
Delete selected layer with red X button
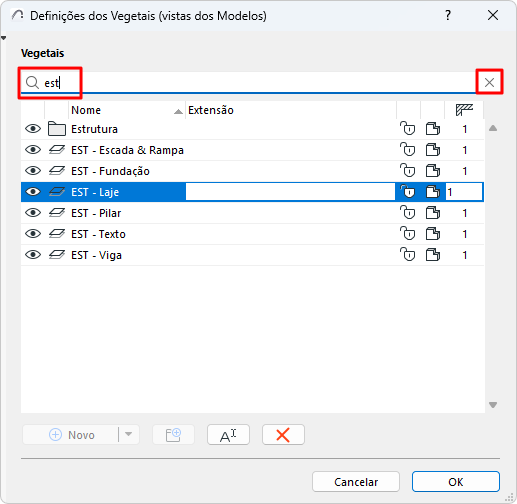point(283,435)
